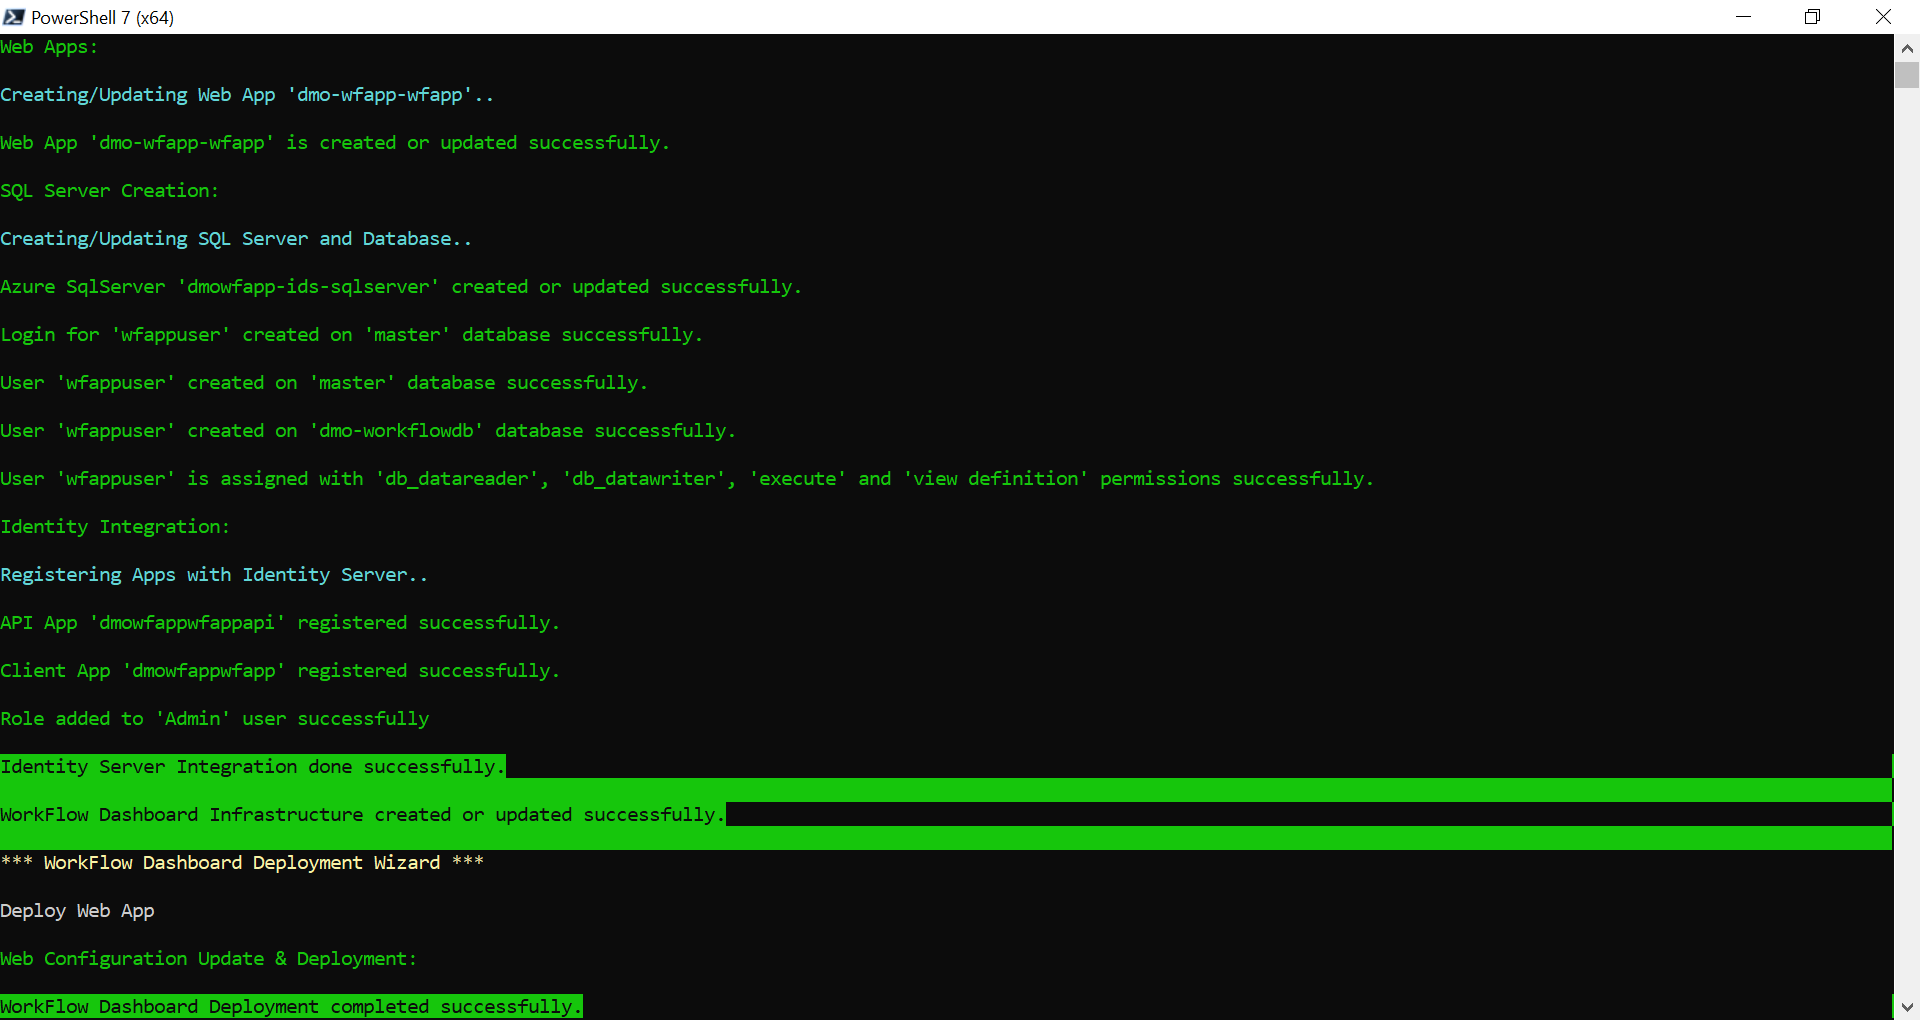
Task: Click line 'Web App 'dmo-wfapp-wfapp' is created'
Action: click(335, 143)
